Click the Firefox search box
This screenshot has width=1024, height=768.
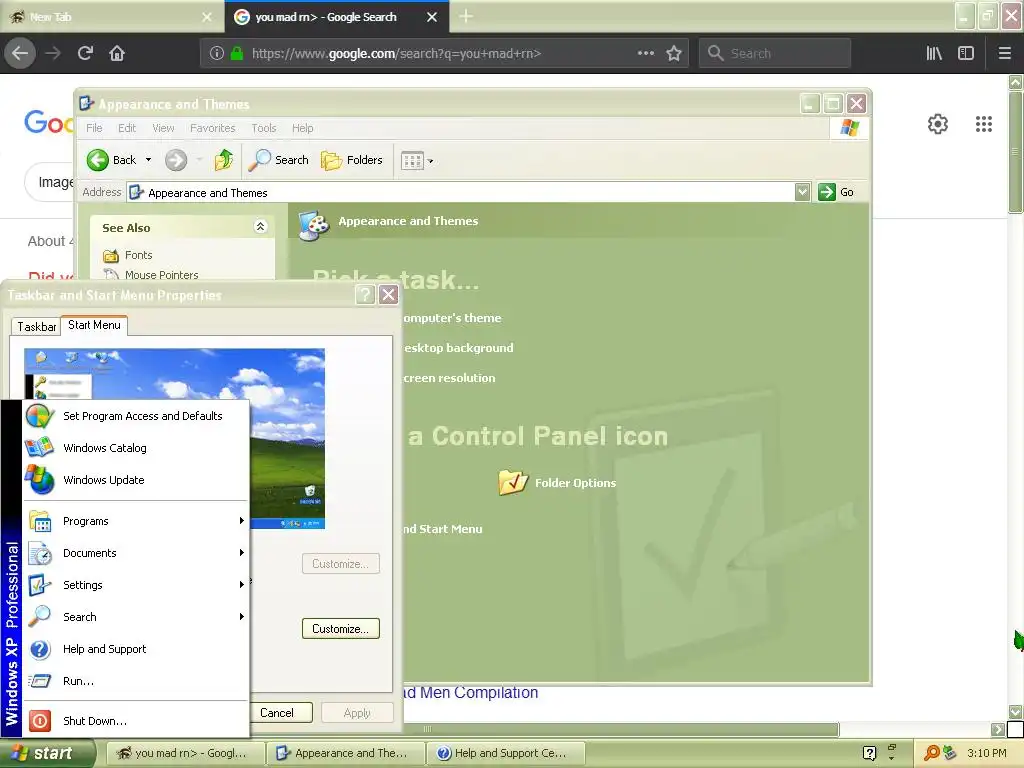coord(775,53)
